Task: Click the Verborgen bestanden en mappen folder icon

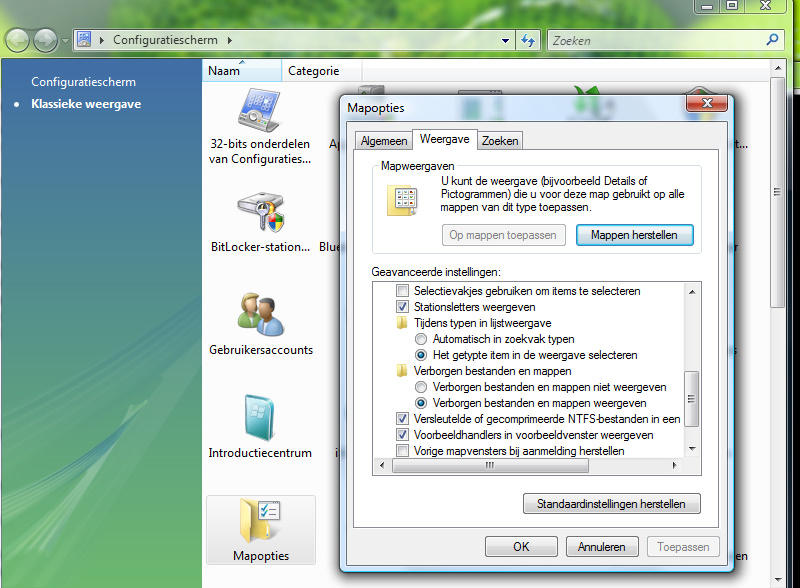Action: (x=402, y=371)
